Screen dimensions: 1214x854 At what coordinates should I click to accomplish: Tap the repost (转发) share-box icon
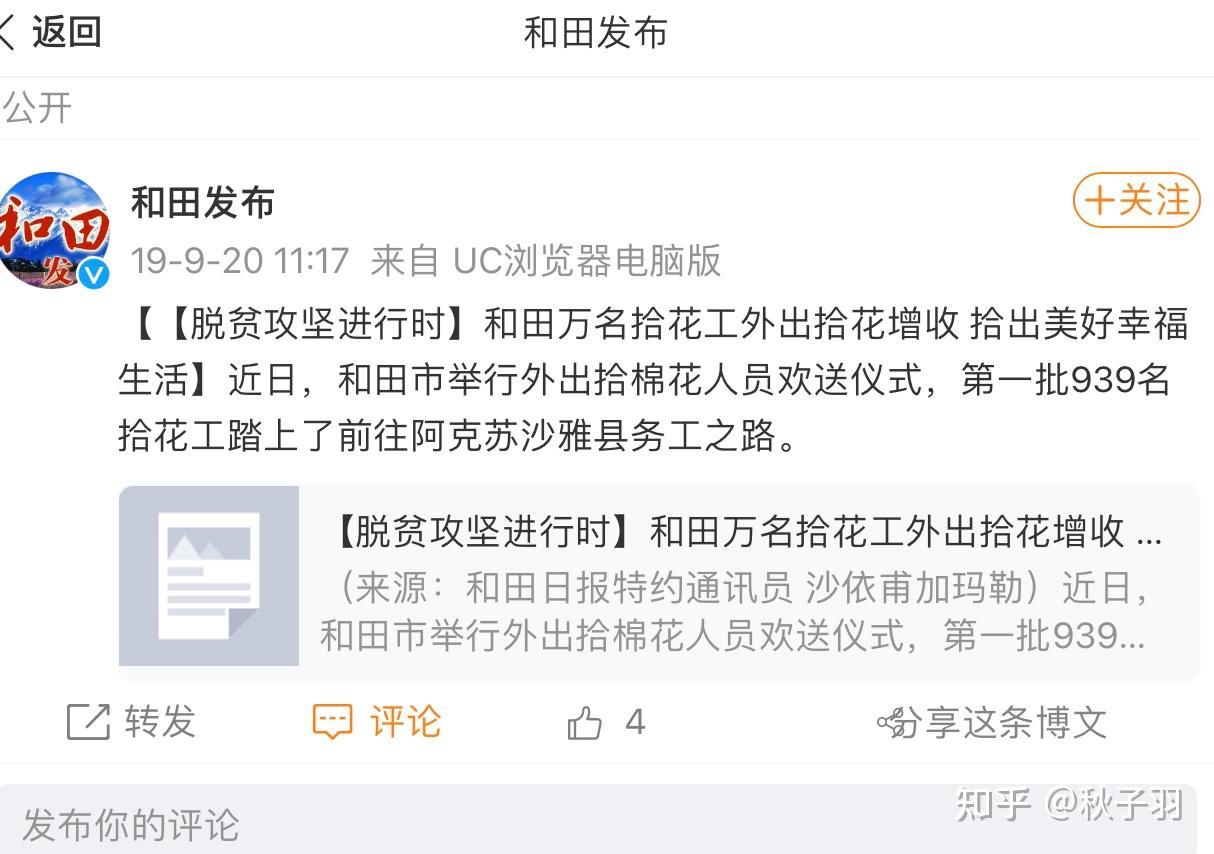click(88, 722)
